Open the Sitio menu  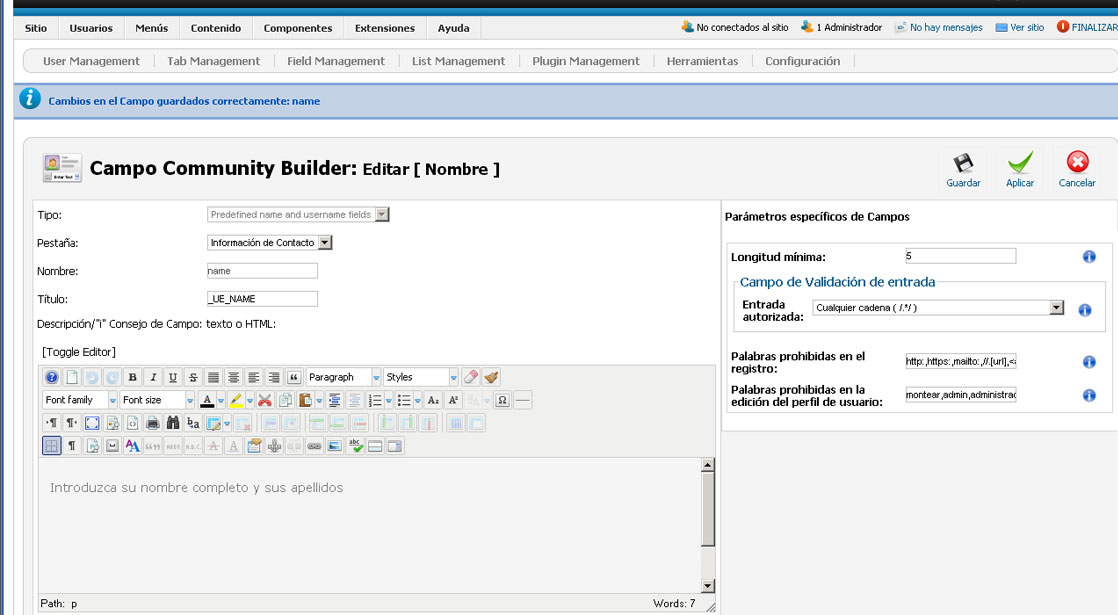[x=36, y=29]
